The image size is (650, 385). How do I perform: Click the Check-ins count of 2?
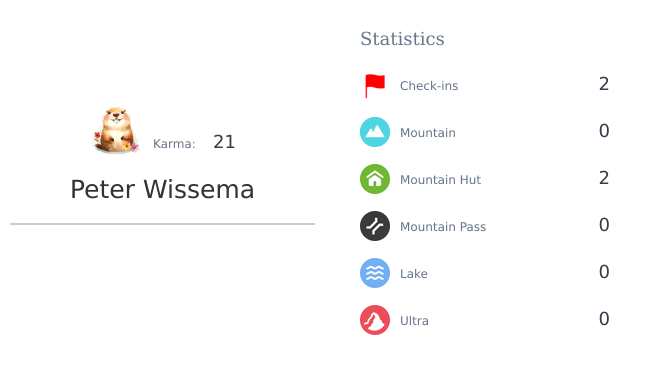(x=604, y=84)
